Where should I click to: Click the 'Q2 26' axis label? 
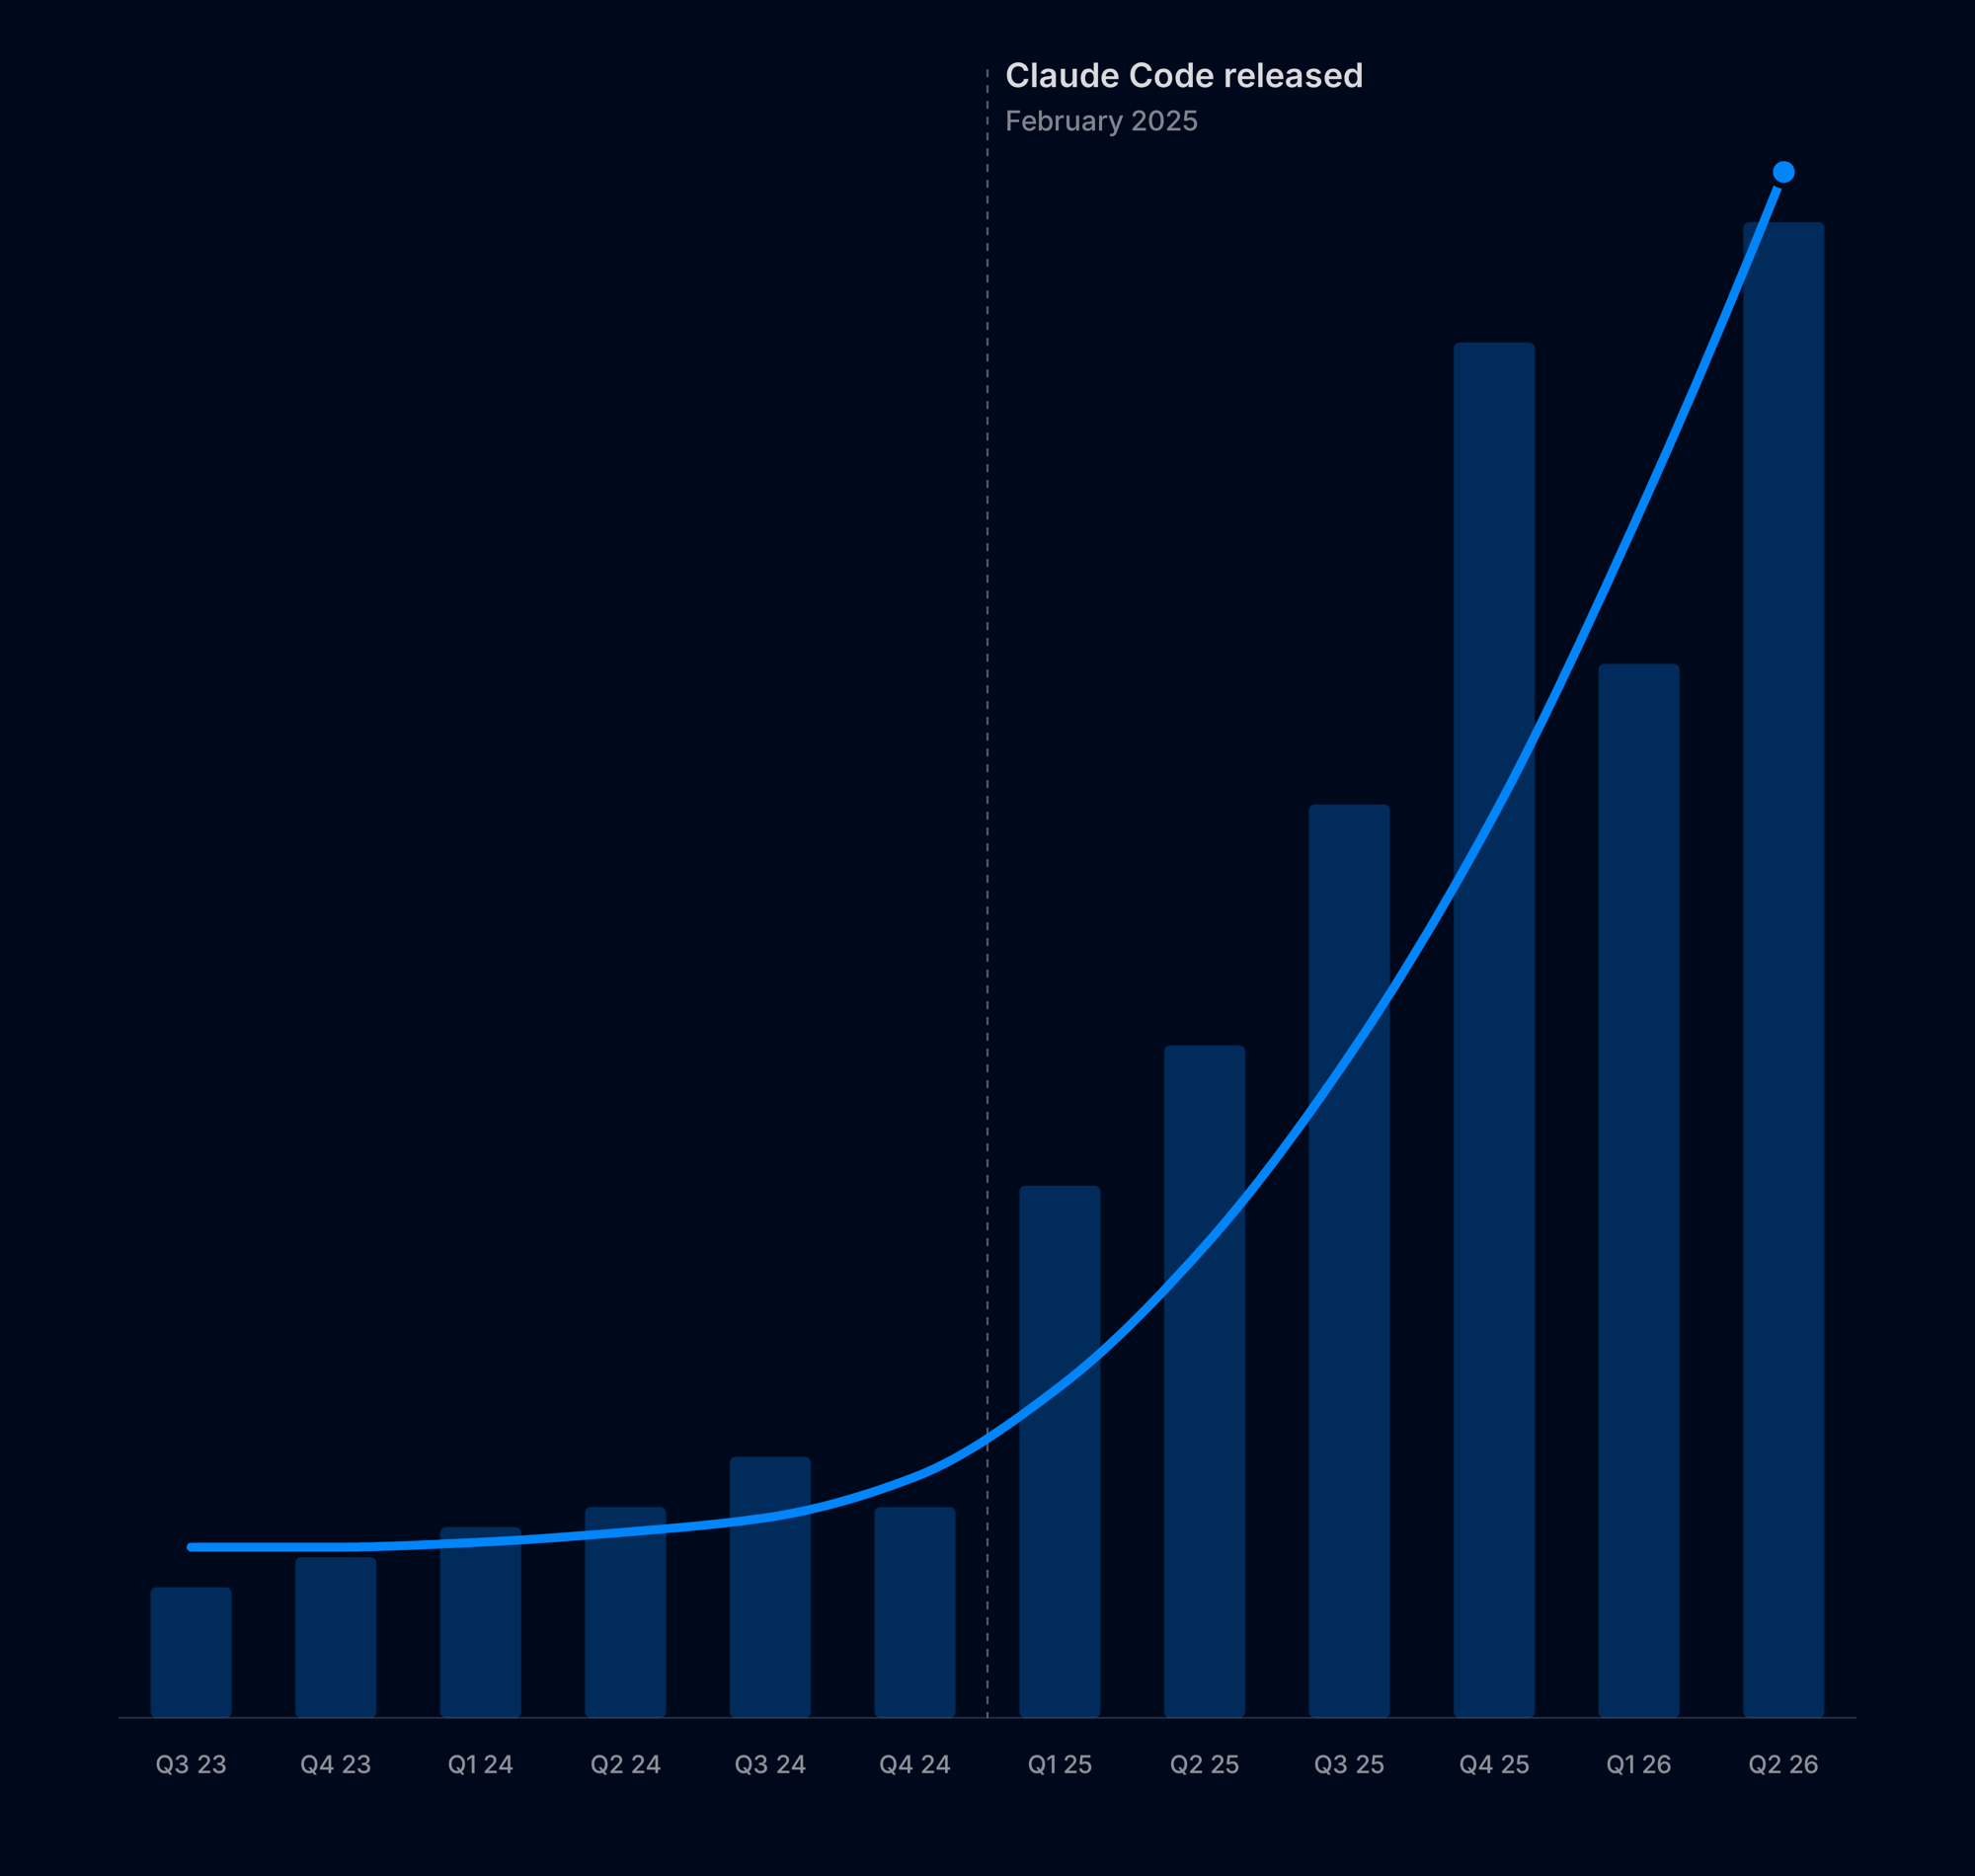[x=1784, y=1765]
